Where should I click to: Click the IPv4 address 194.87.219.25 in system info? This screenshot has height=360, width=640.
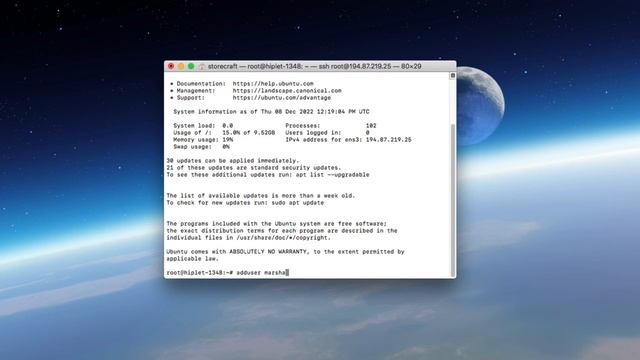[389, 140]
